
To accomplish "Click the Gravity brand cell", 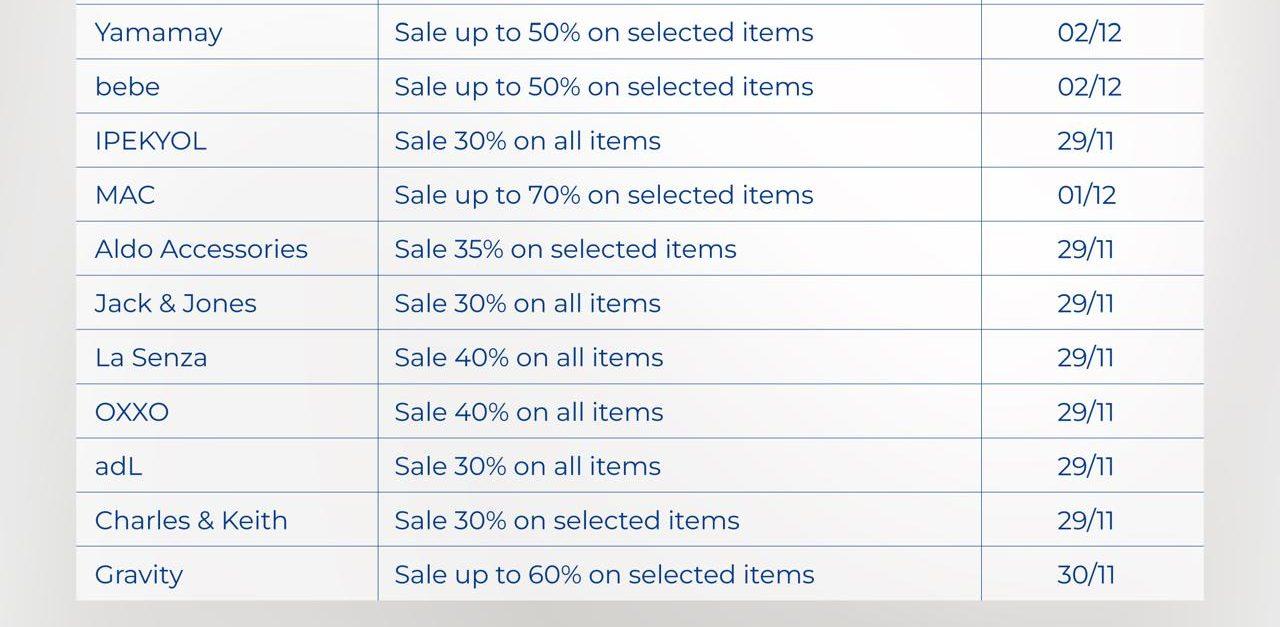I will [x=139, y=575].
